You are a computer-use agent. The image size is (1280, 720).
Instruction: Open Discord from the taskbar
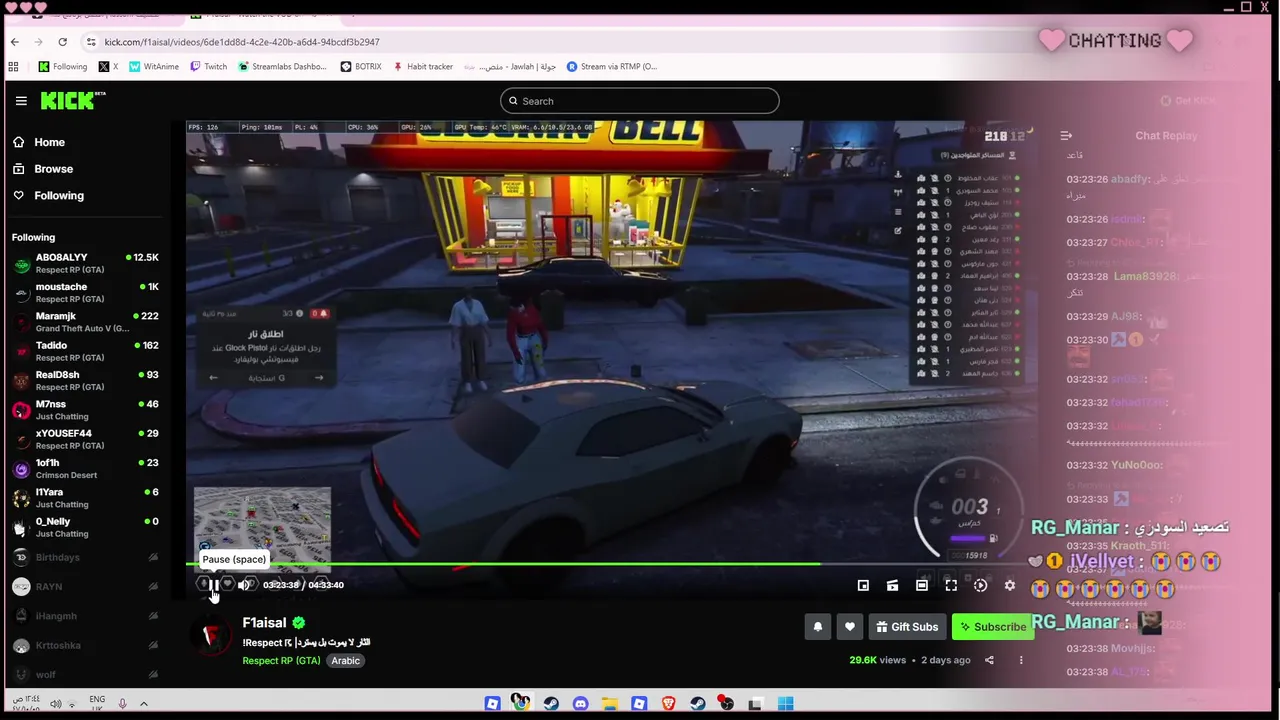coord(580,704)
